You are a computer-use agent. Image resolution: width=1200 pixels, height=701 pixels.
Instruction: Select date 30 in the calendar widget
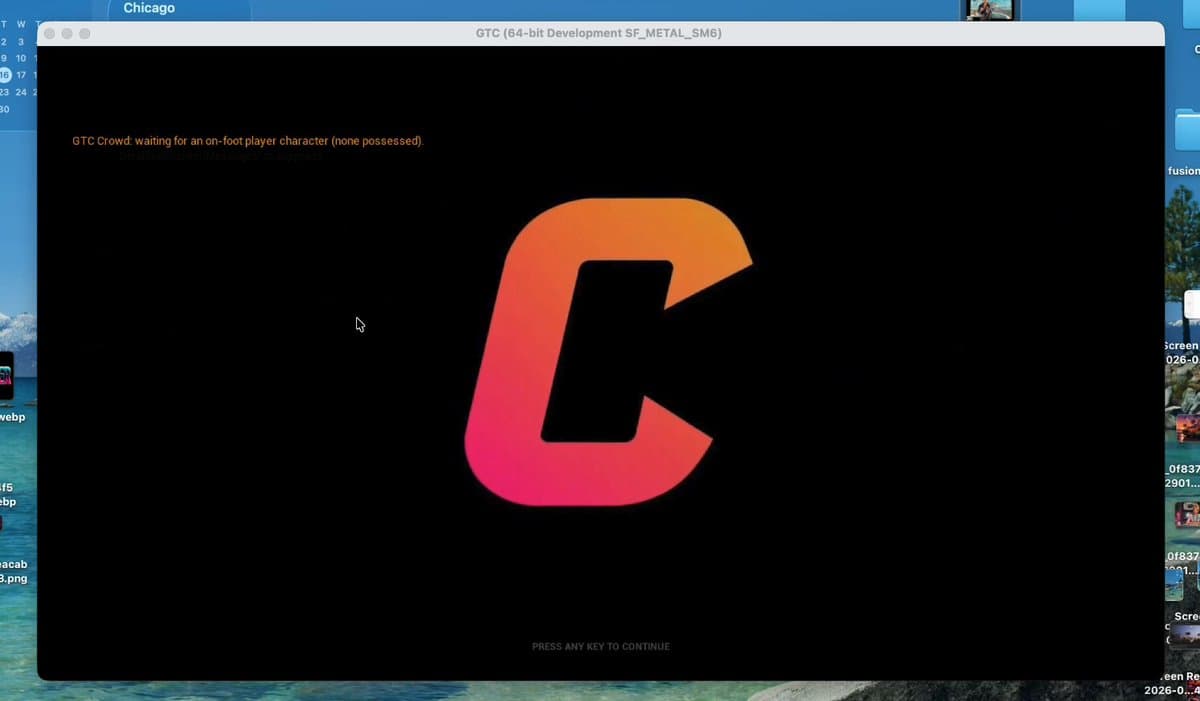4,109
